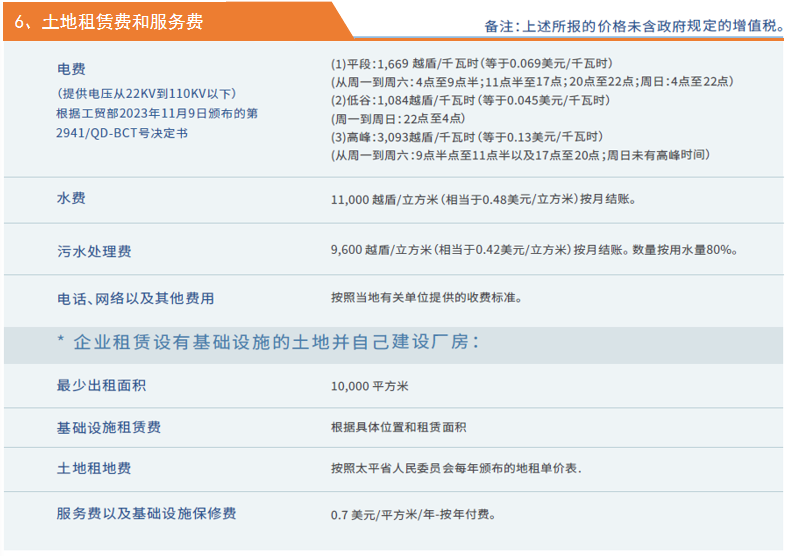Click the 2941/QD-BCT号决定书 reference text
The width and height of the screenshot is (797, 556).
pos(122,132)
